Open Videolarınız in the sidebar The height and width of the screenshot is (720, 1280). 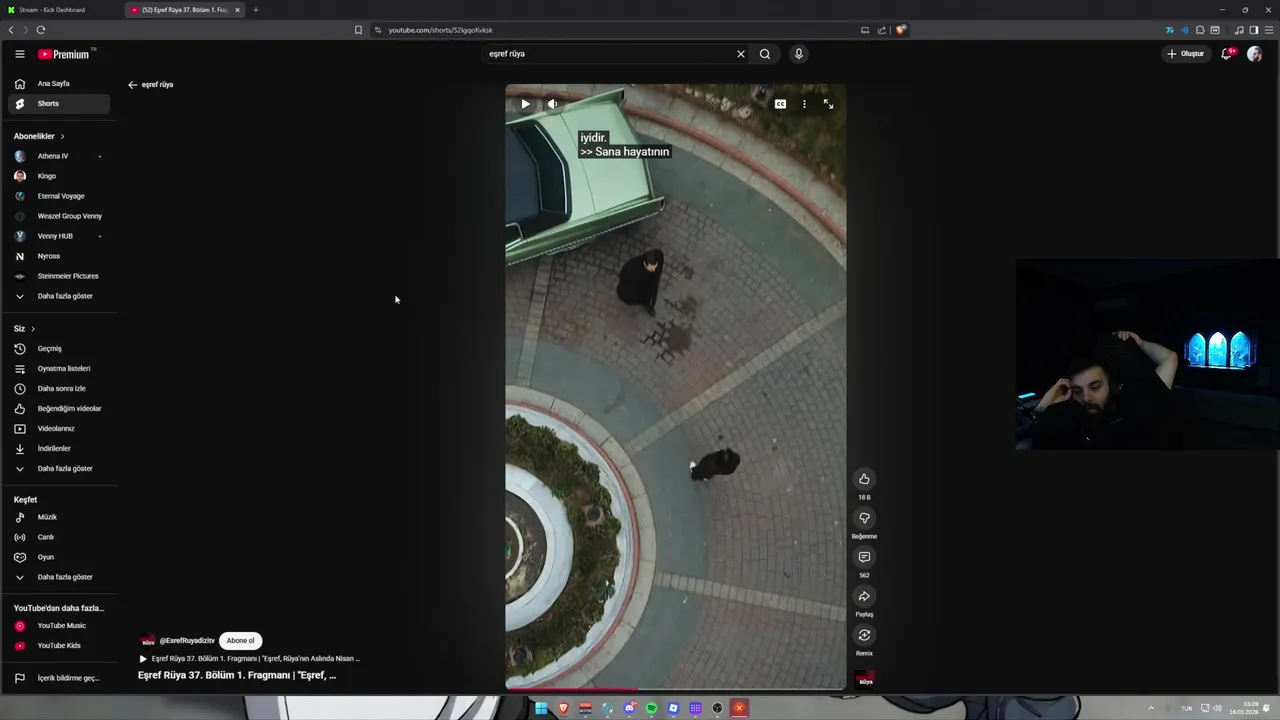[x=60, y=429]
